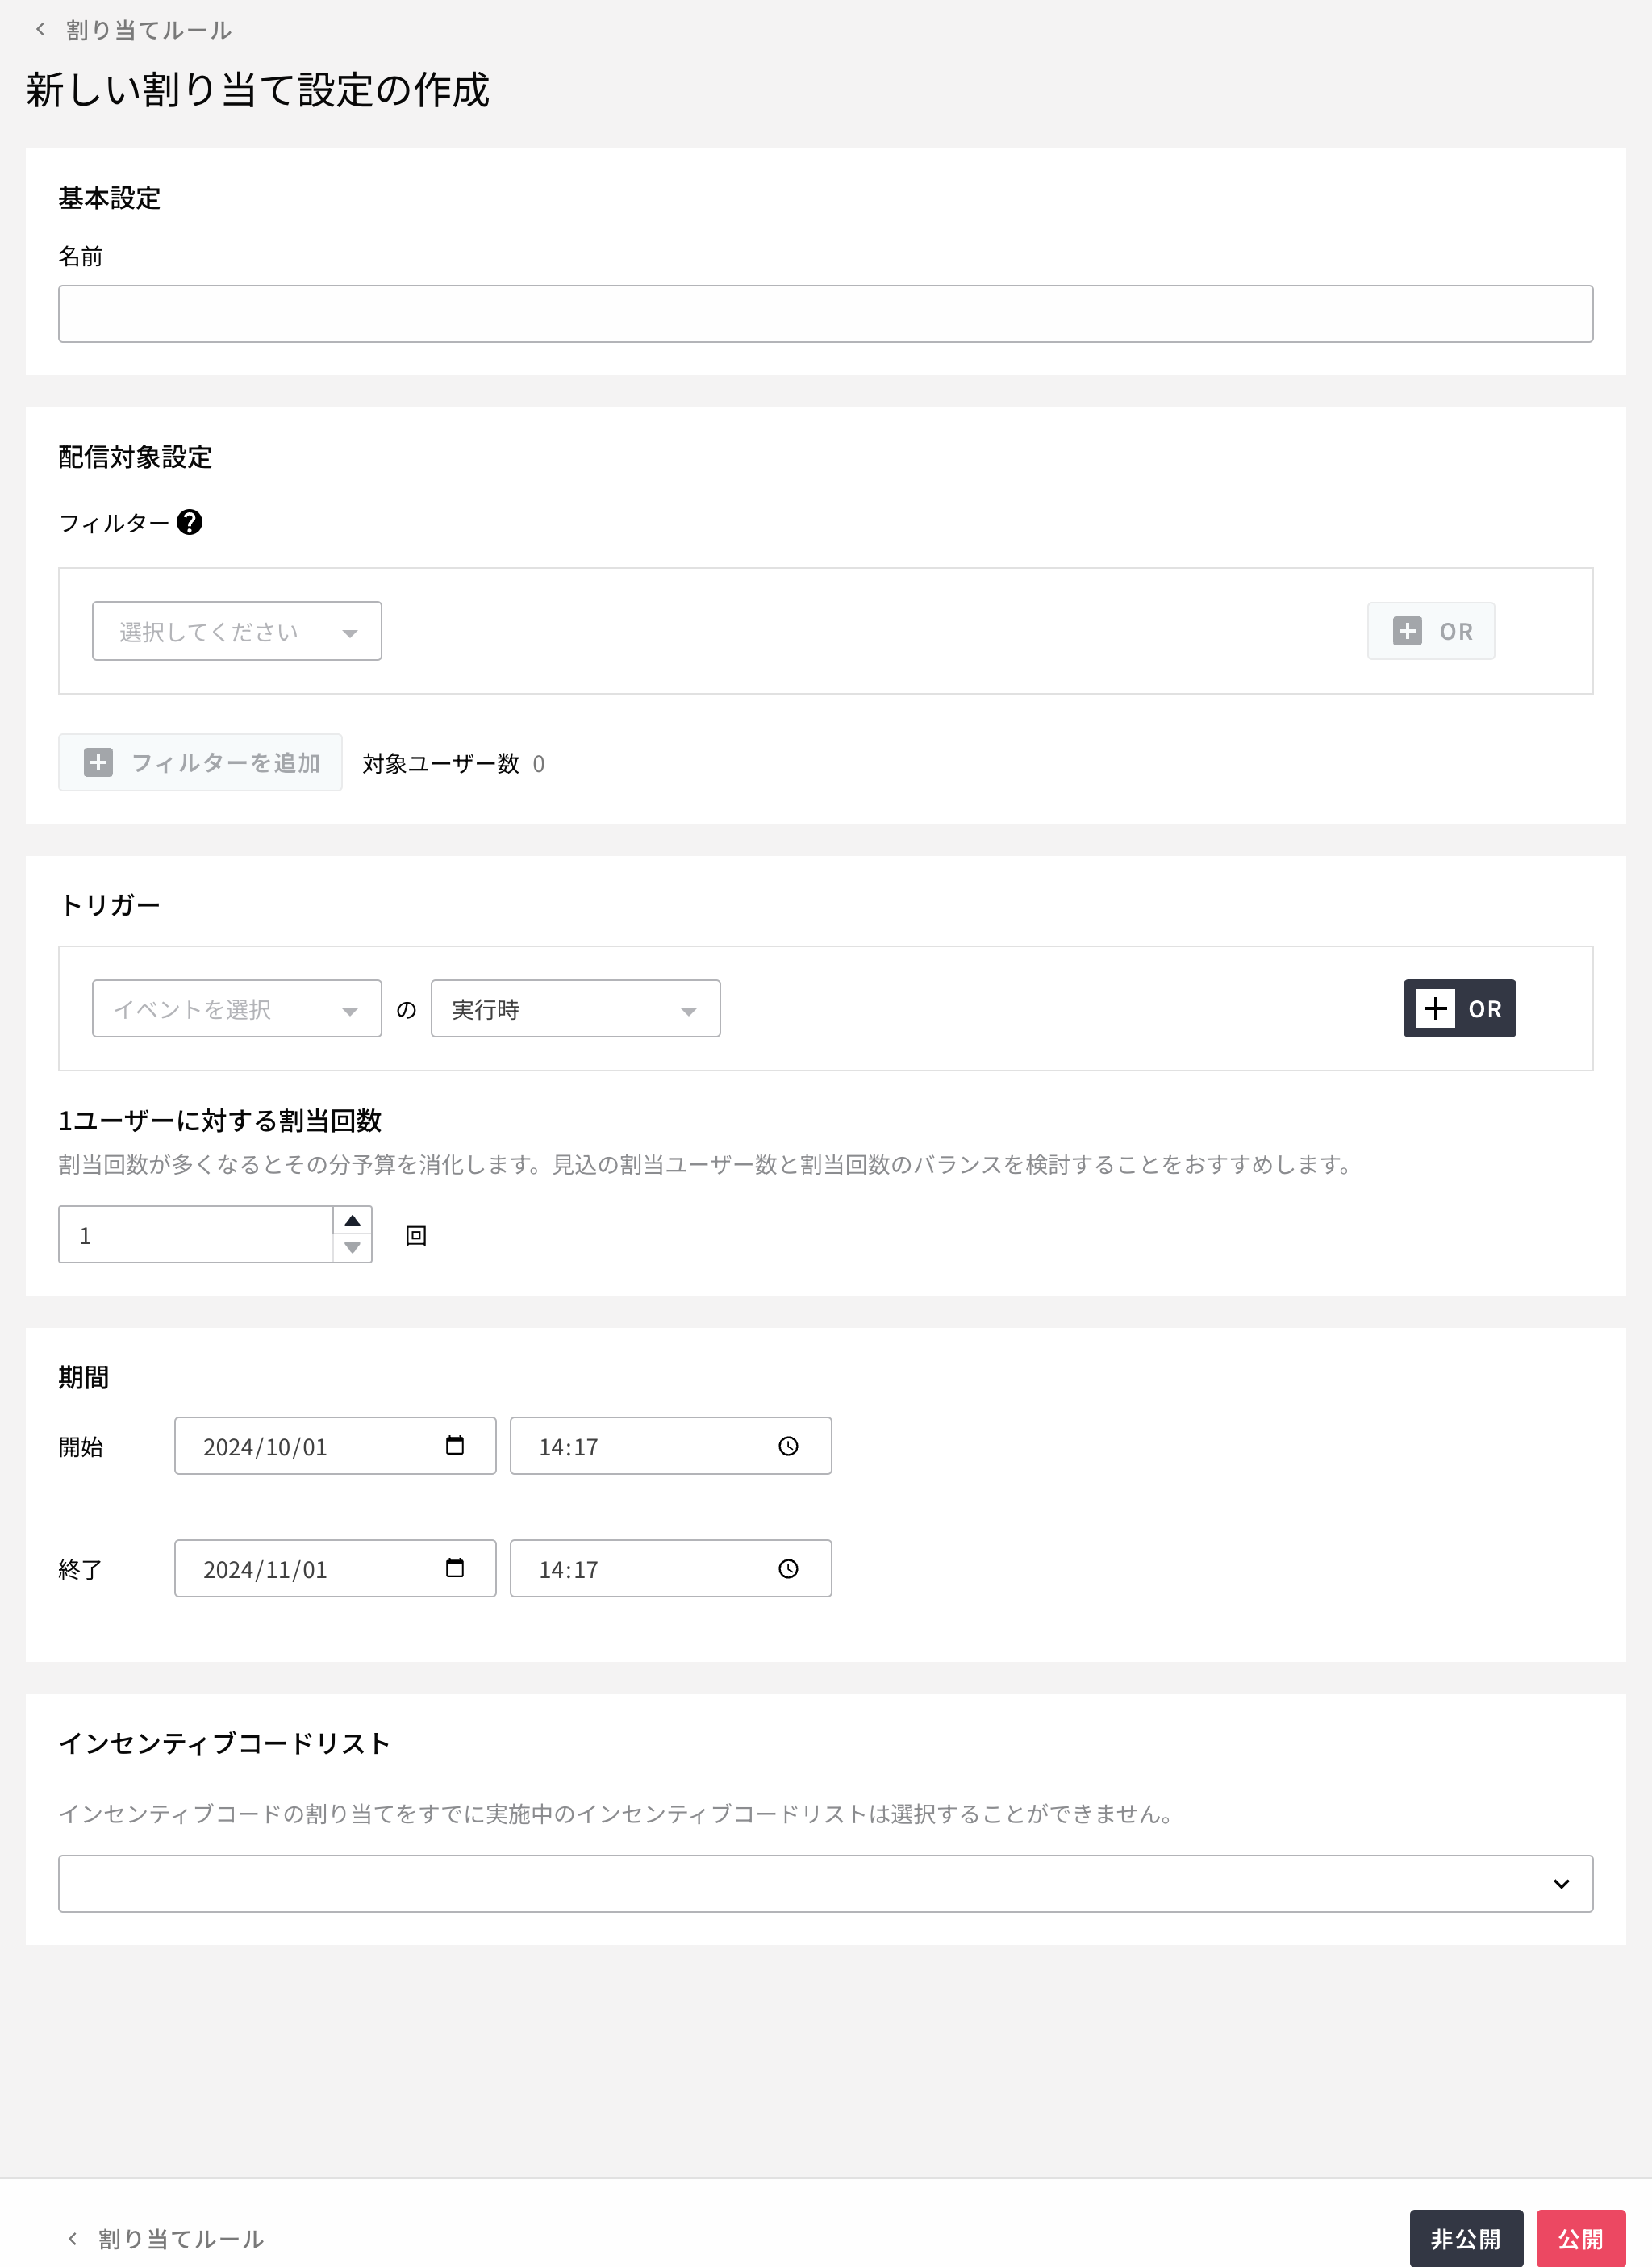Increase 割当回数 with the up arrow
This screenshot has height=2267, width=1652.
(x=352, y=1221)
